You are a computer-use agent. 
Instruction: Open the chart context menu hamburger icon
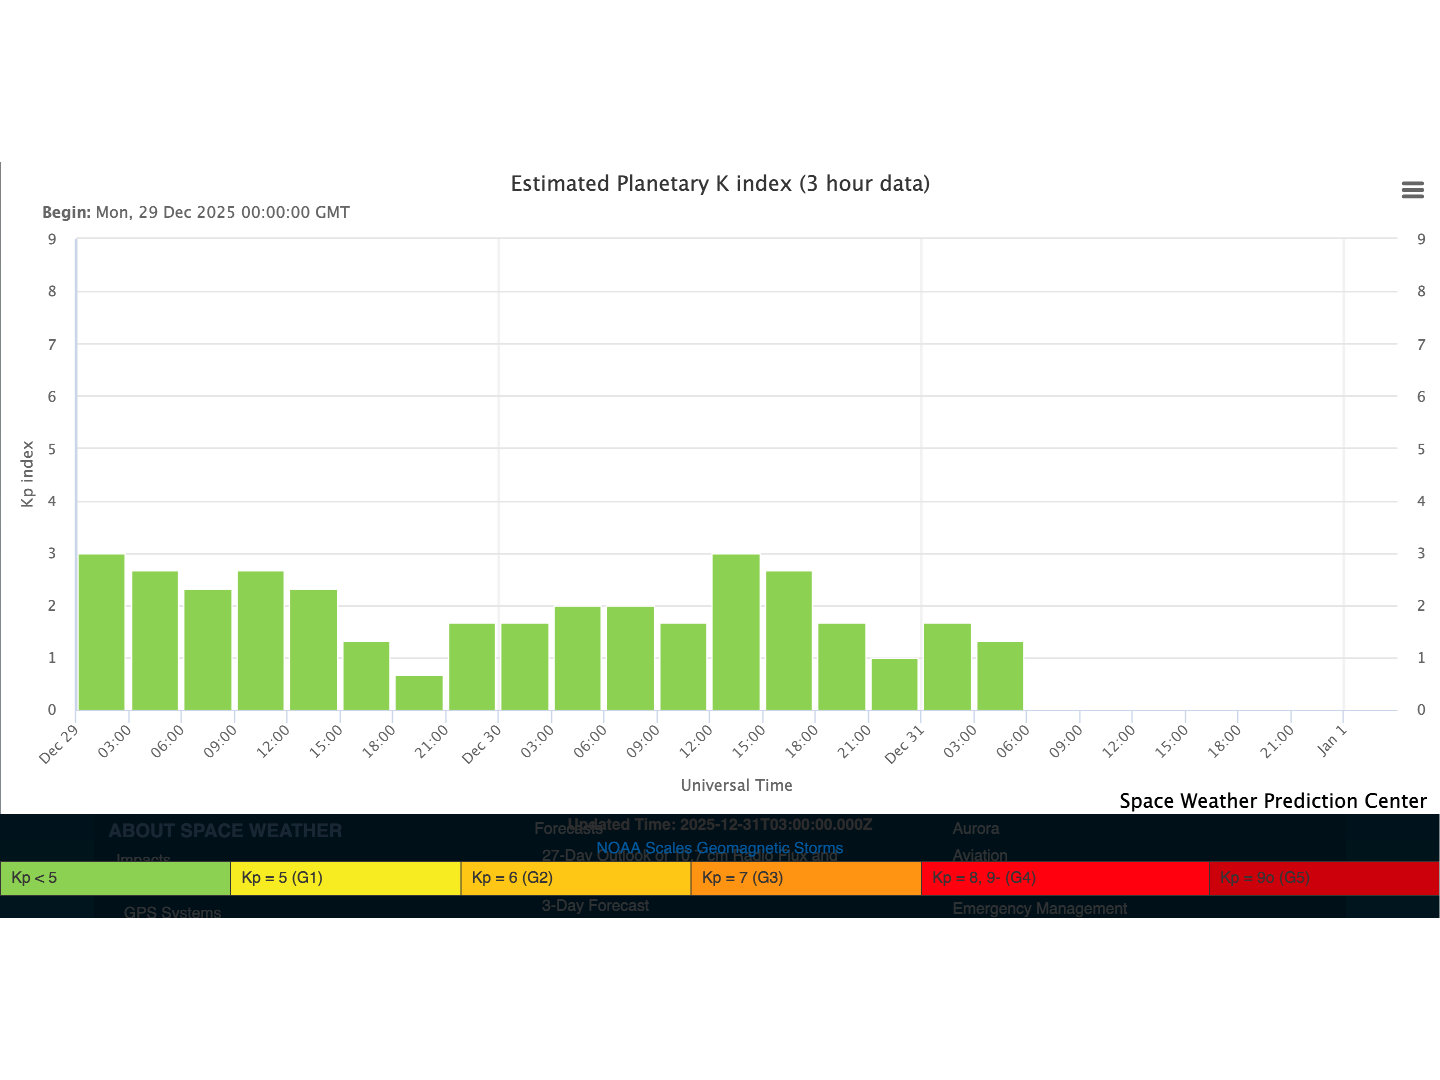pos(1412,190)
